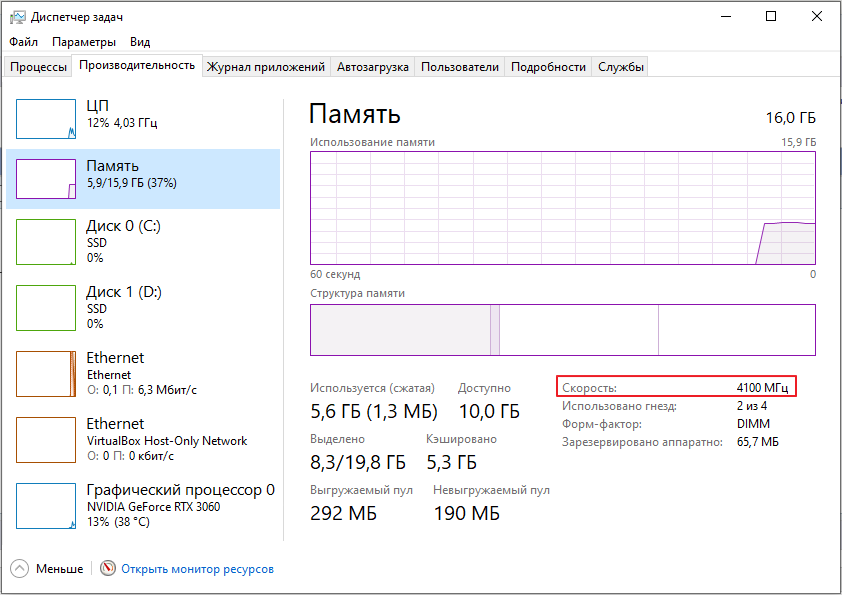Viewport: 842px width, 595px height.
Task: Switch to the Процессы tab
Action: 39,67
